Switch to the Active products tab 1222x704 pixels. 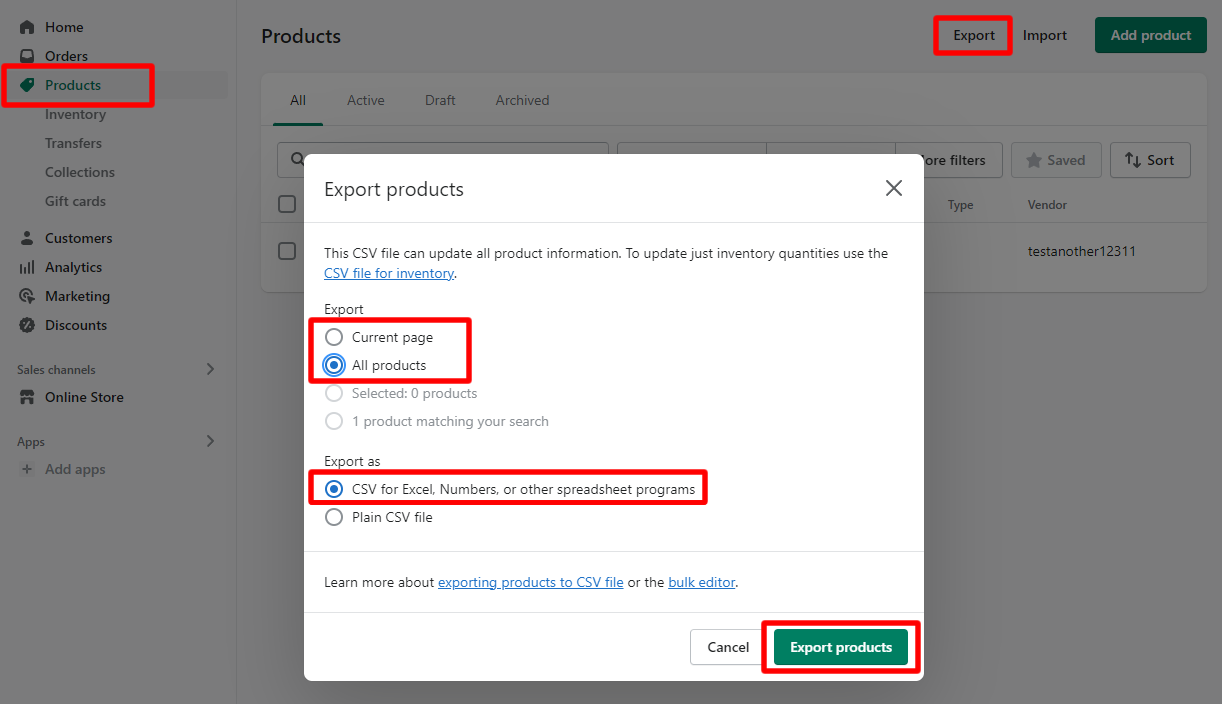pyautogui.click(x=365, y=100)
